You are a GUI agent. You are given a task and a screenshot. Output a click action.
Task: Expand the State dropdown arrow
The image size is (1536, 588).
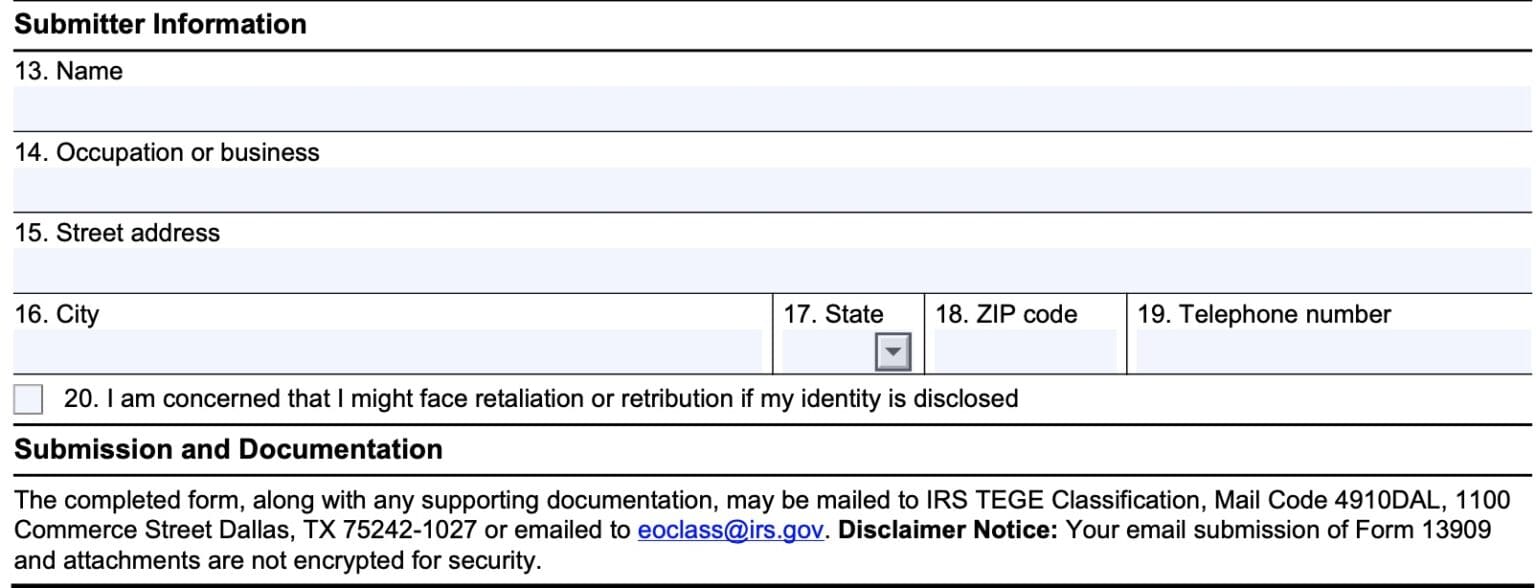pyautogui.click(x=892, y=352)
